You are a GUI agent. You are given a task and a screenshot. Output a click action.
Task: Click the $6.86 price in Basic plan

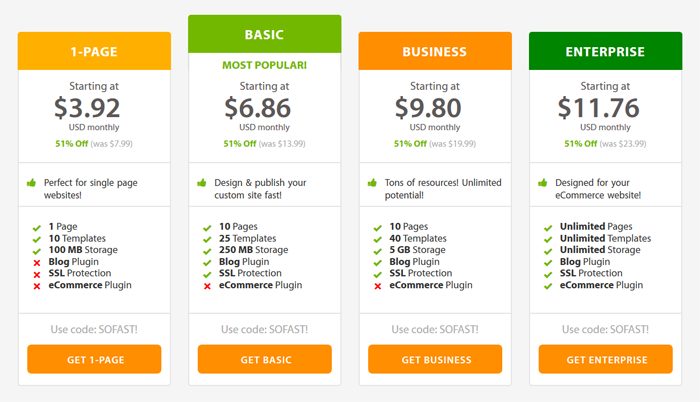[x=258, y=108]
